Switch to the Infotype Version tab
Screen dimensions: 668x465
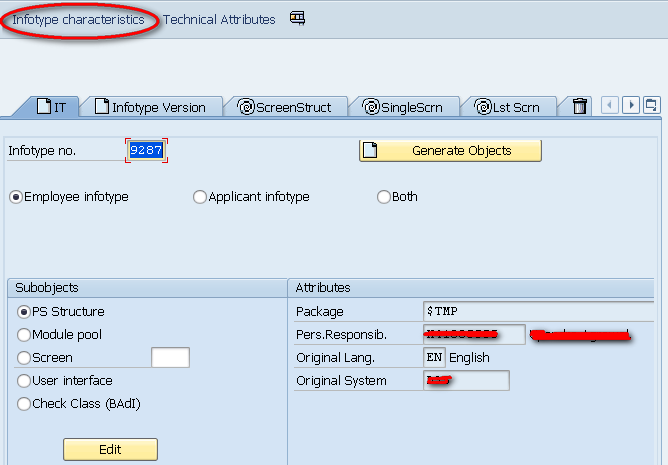150,107
